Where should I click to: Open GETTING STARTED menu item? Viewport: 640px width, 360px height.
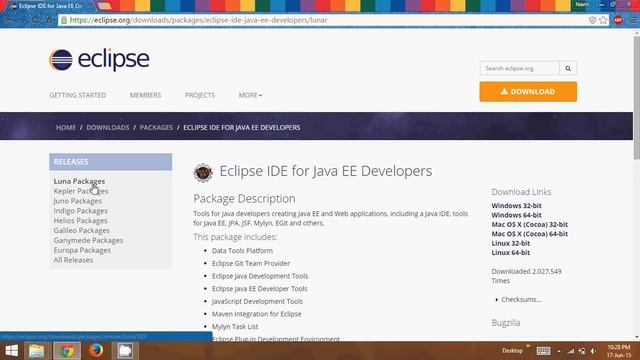(x=78, y=95)
